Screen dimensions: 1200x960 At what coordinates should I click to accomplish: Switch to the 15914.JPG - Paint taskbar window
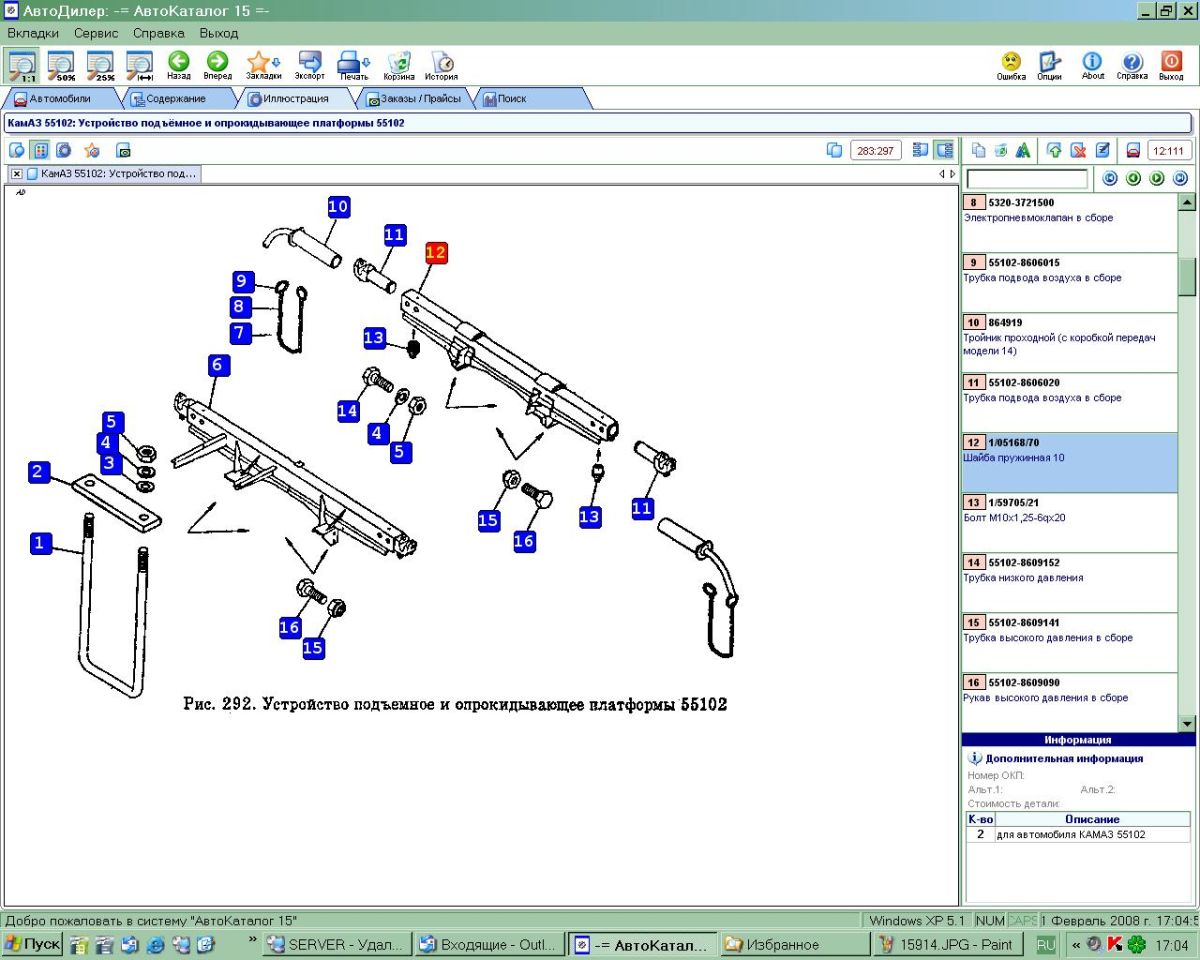point(948,944)
